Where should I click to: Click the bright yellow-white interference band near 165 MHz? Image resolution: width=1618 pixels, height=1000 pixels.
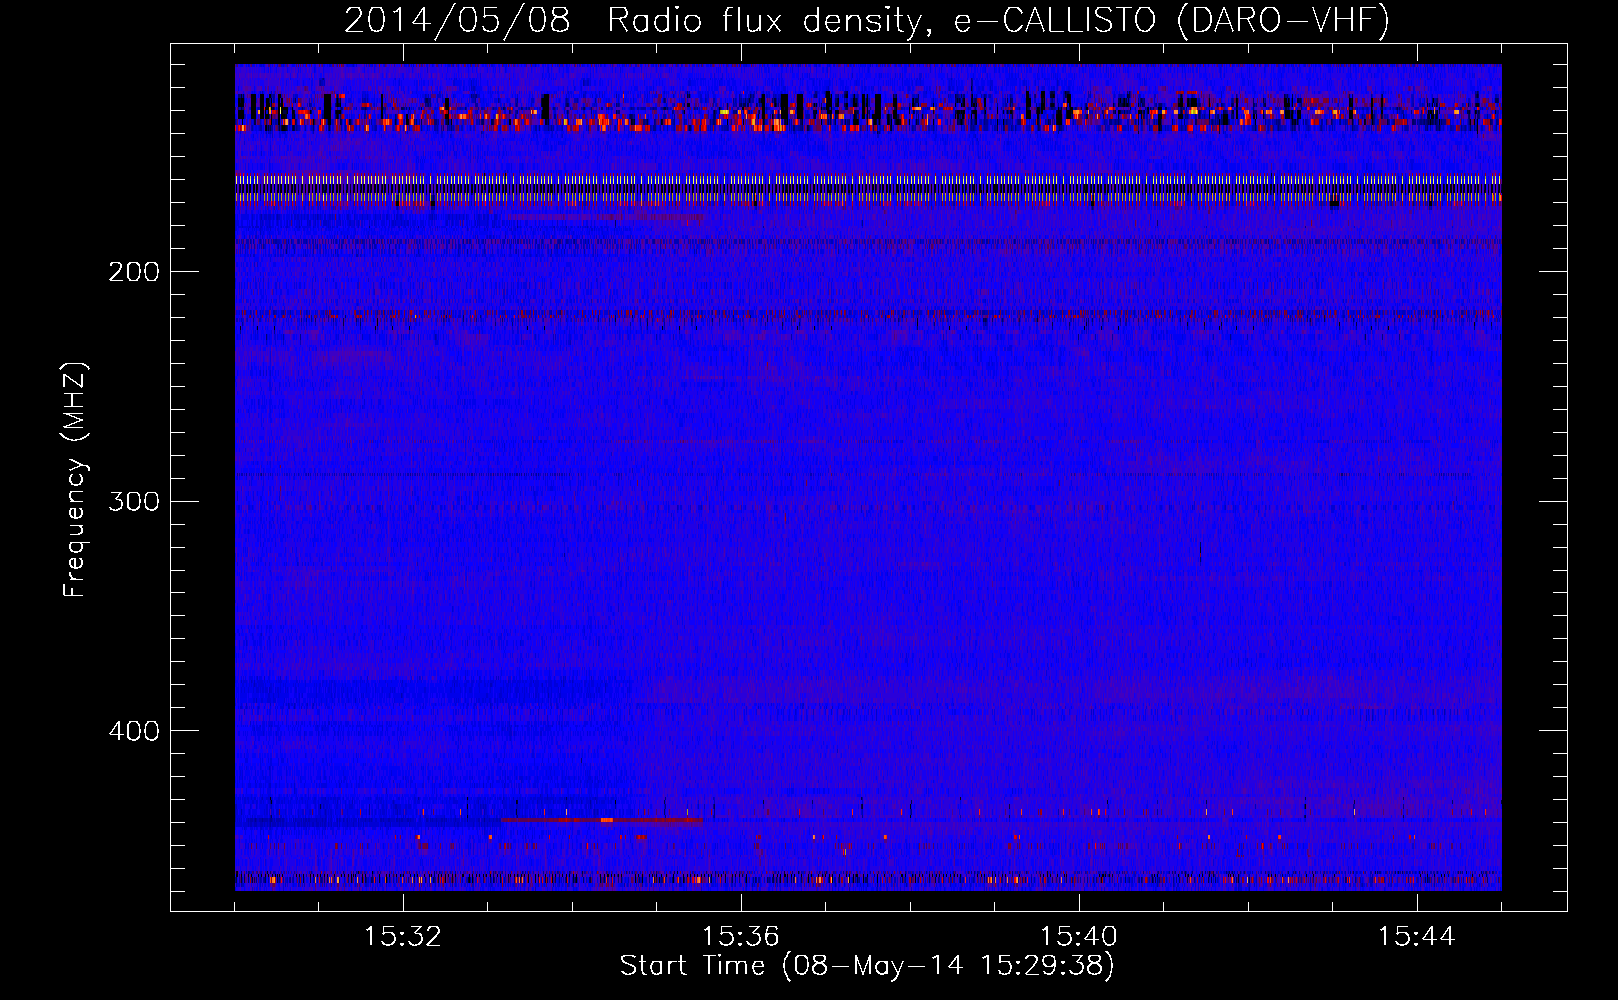pyautogui.click(x=868, y=189)
